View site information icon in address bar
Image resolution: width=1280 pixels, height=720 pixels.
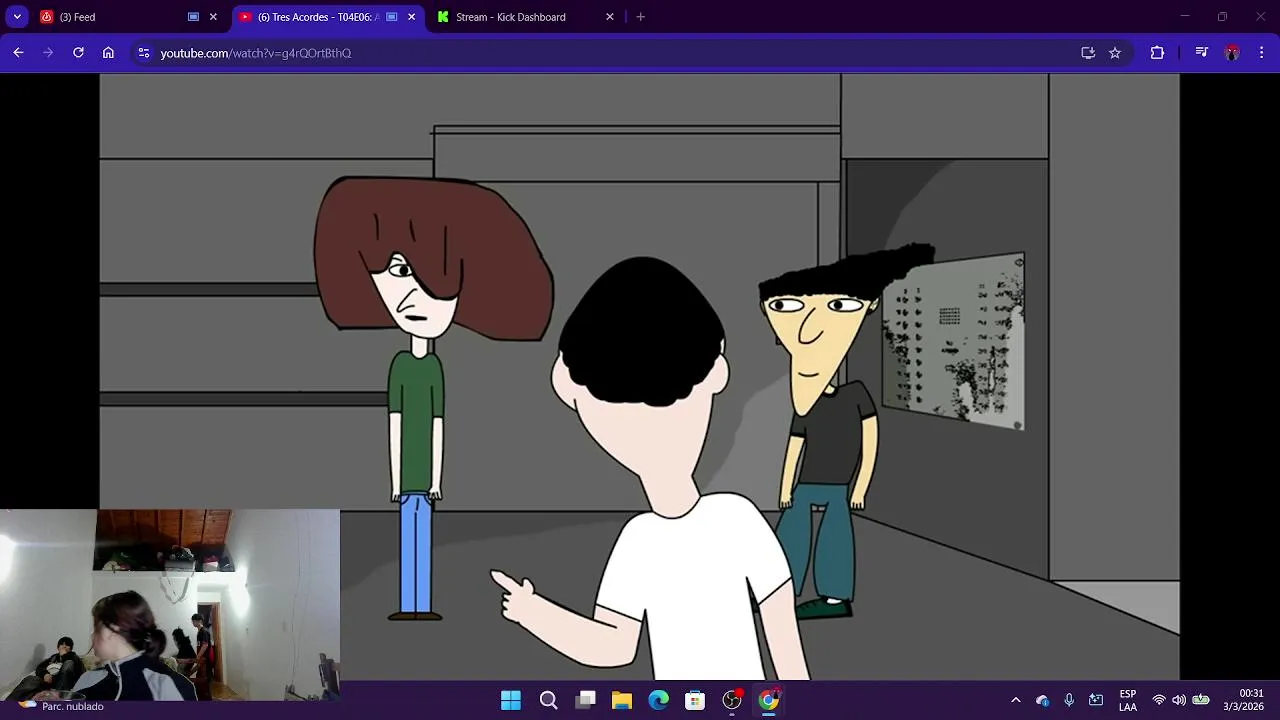coord(144,53)
